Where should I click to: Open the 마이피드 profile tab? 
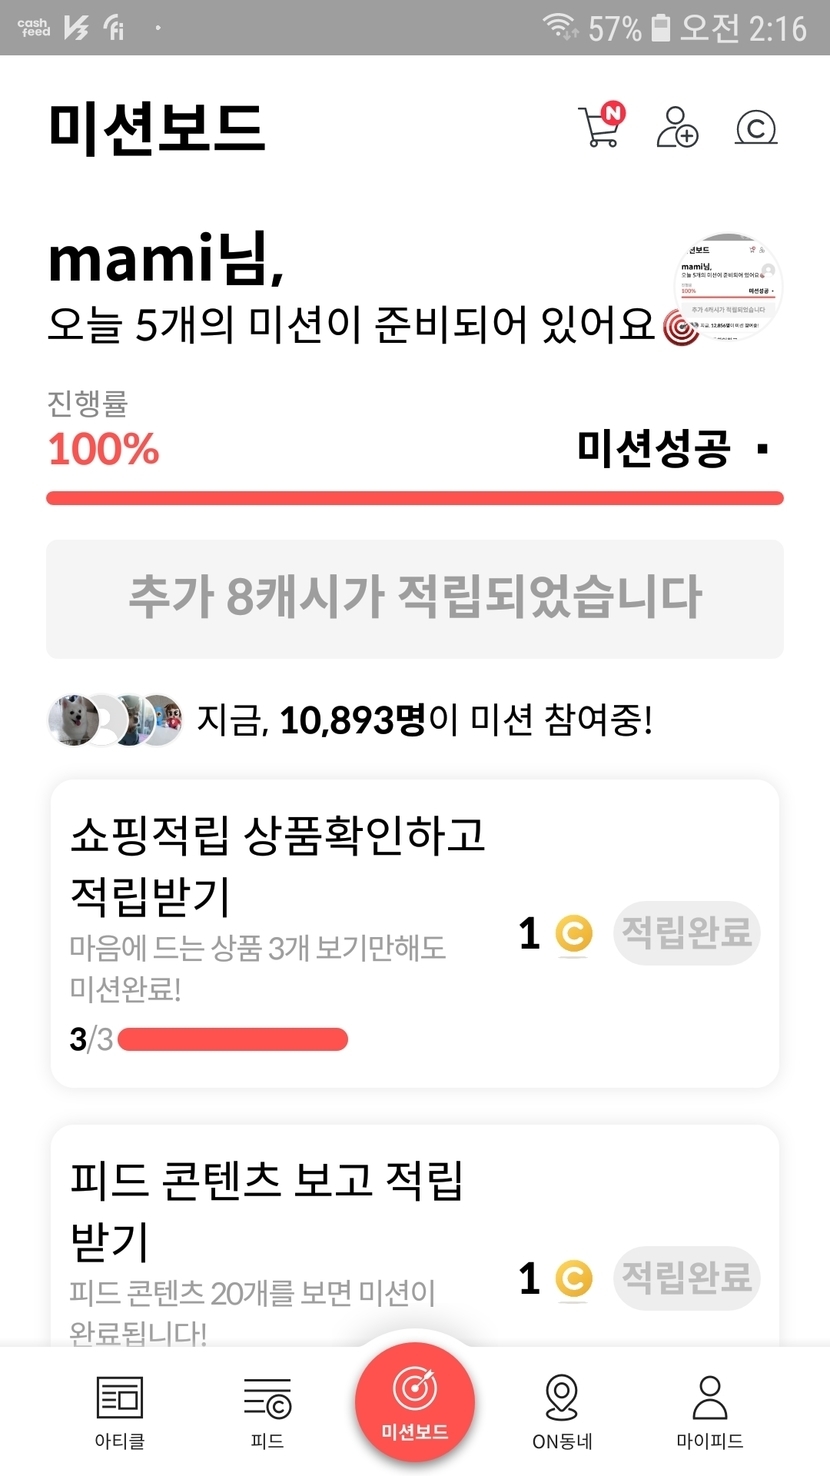tap(709, 1410)
